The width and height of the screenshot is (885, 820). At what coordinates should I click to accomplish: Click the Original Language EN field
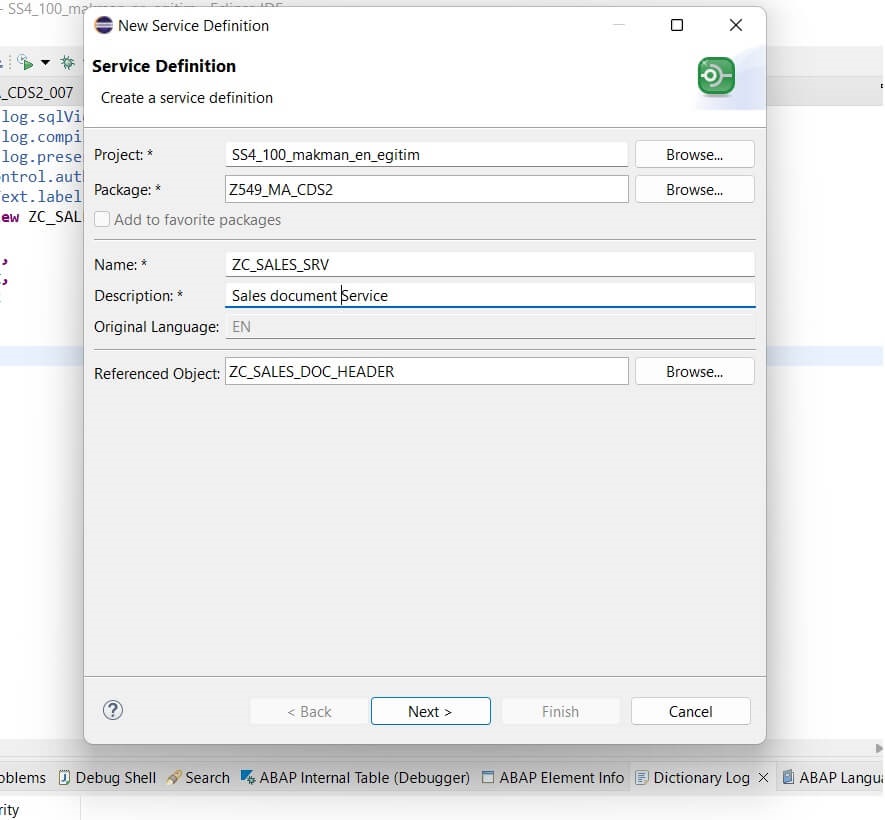pos(490,327)
